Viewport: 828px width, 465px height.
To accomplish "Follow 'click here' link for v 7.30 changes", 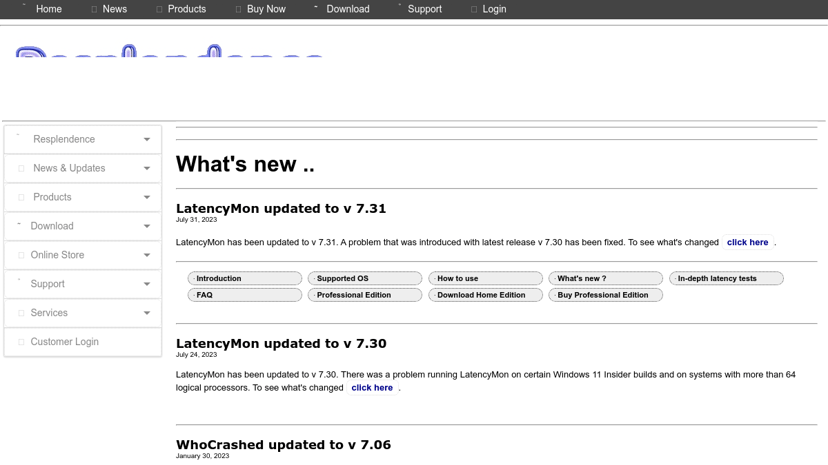I will 372,388.
